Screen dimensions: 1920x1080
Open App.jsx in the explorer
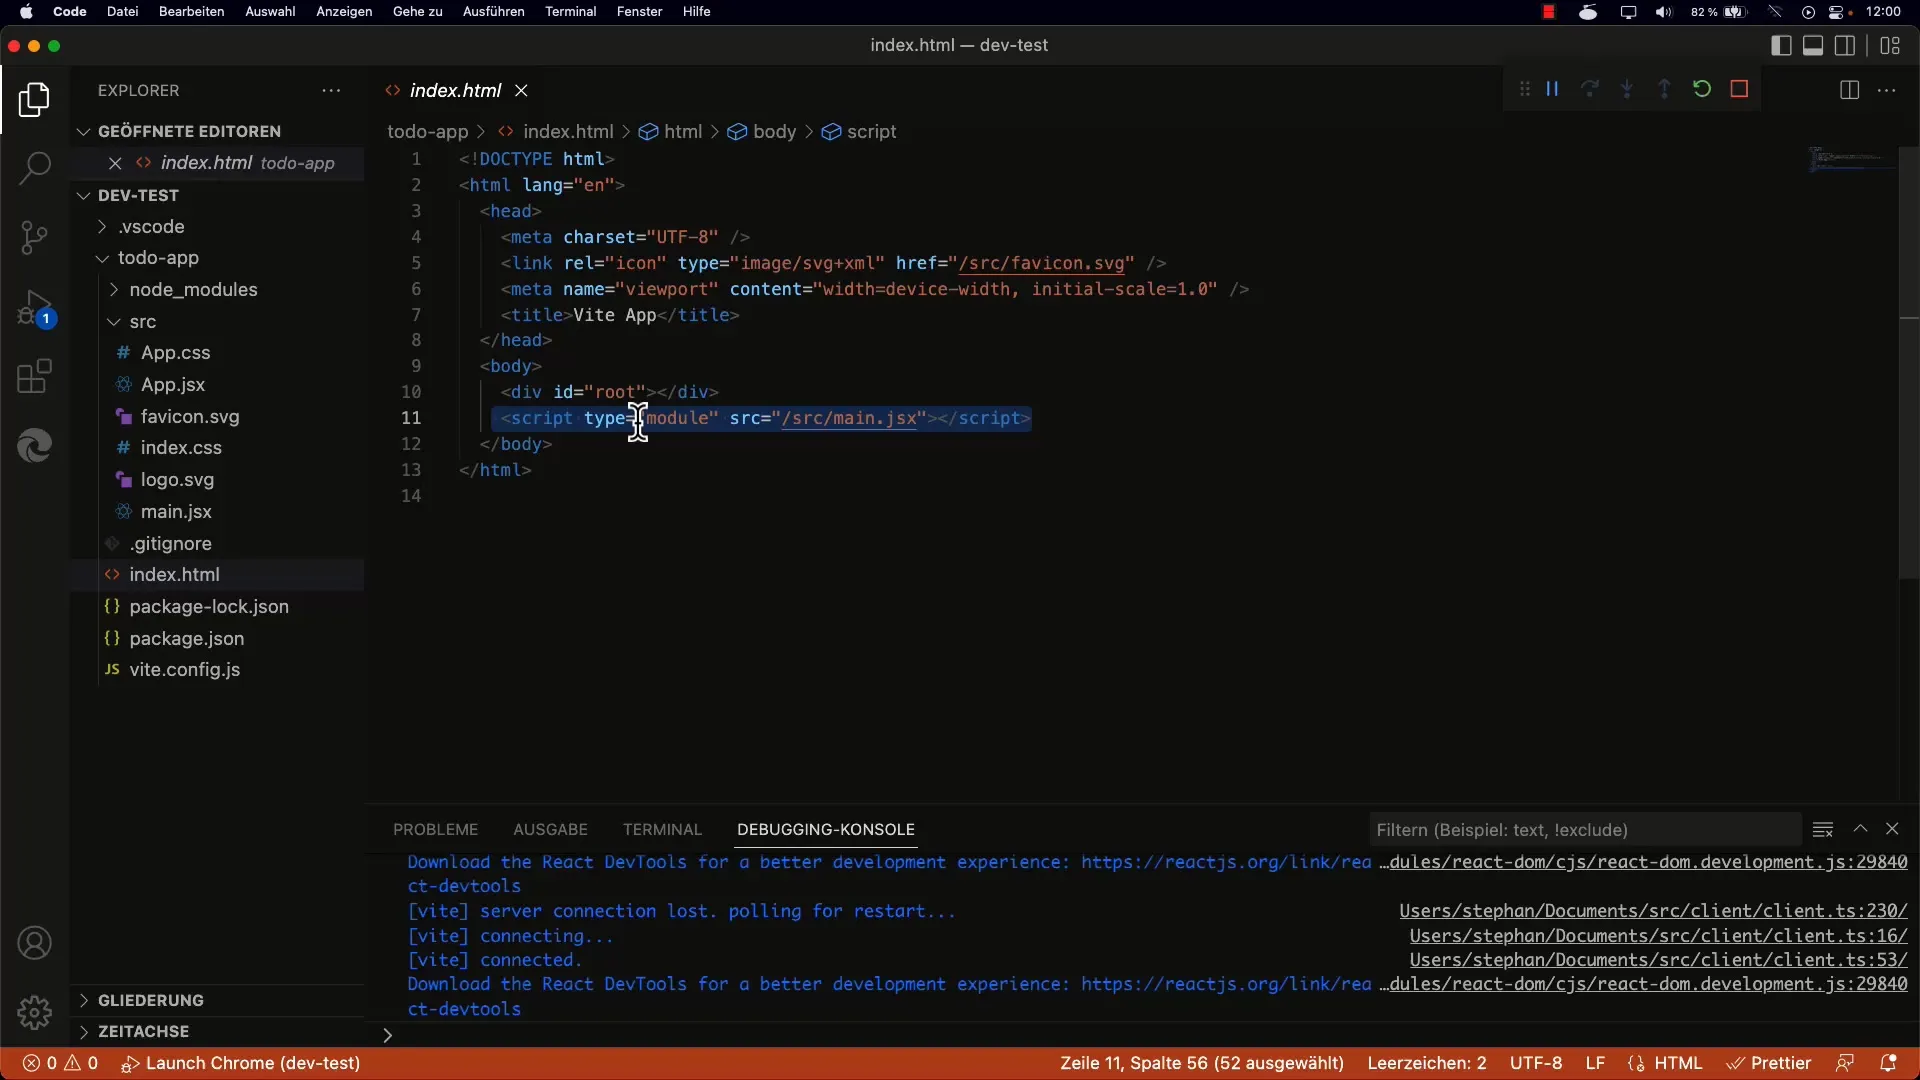click(x=173, y=385)
